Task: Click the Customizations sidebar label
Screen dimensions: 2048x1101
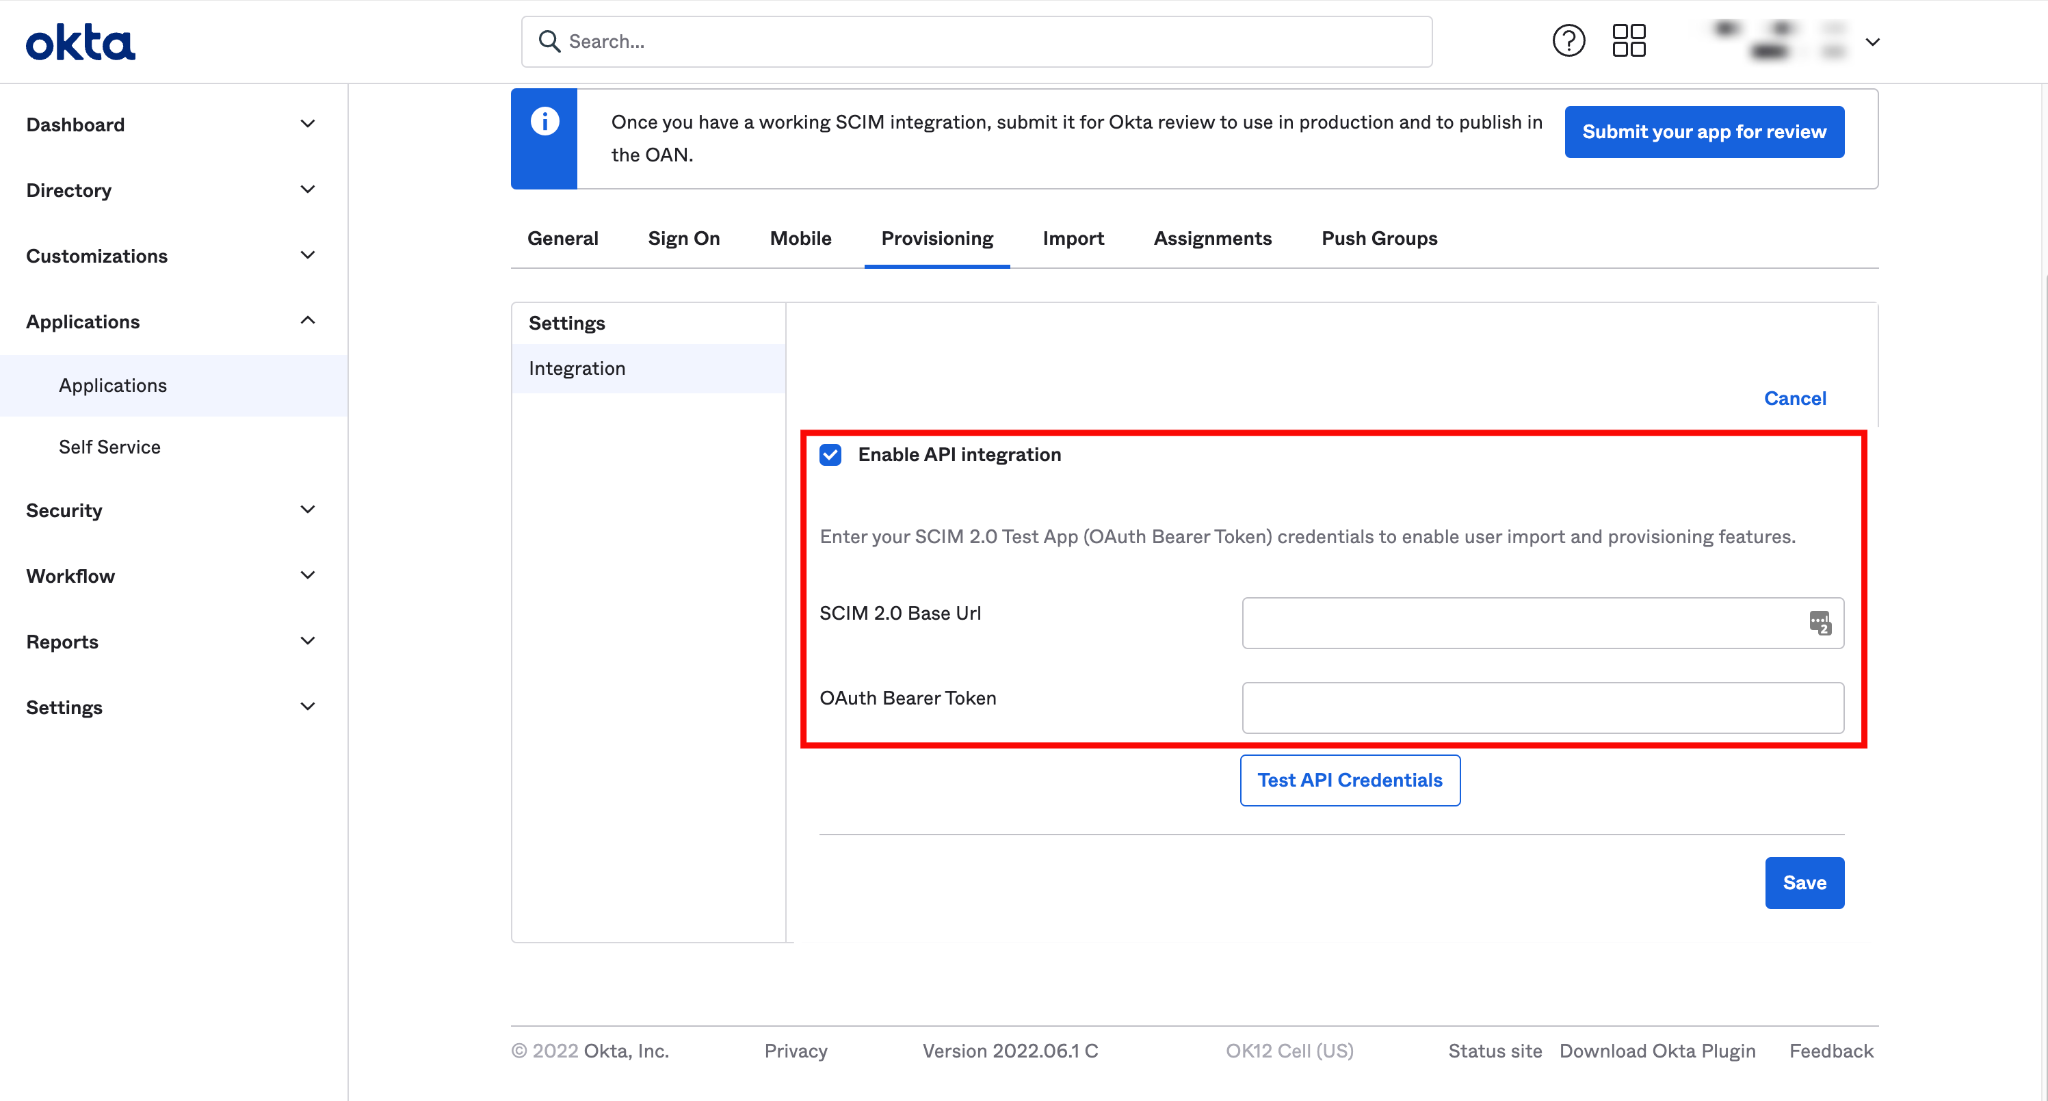Action: point(96,256)
